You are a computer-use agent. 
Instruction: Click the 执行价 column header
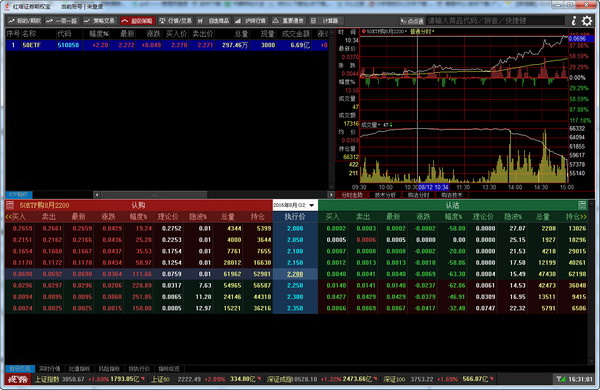[295, 217]
